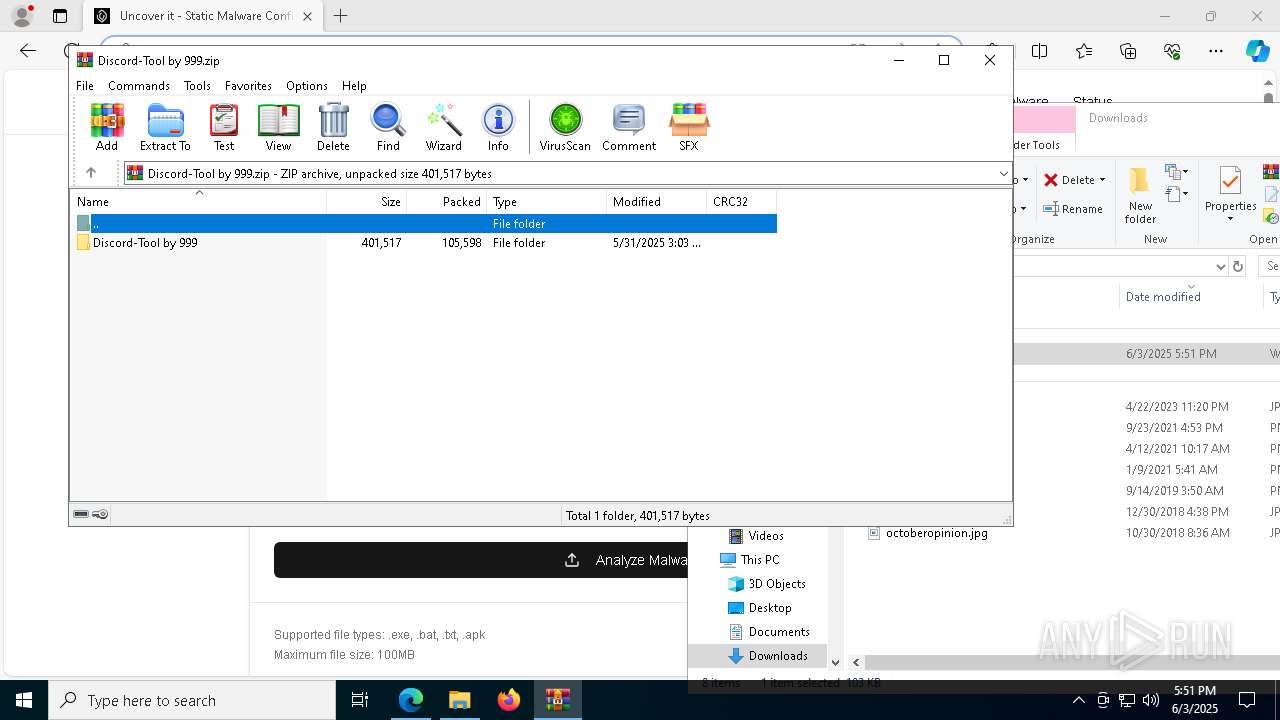Select the Uncover it browser tab
Screen dimensions: 1280x720
pos(201,16)
